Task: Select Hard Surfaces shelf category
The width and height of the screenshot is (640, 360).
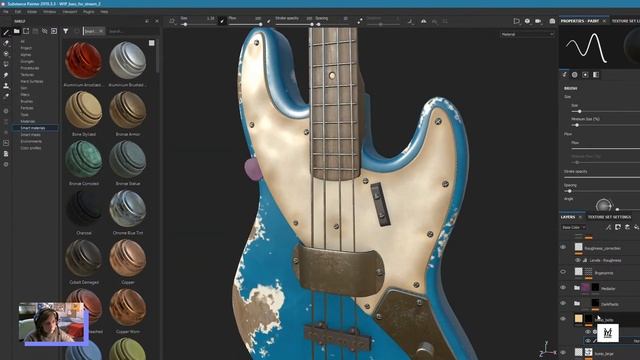Action: (x=32, y=81)
